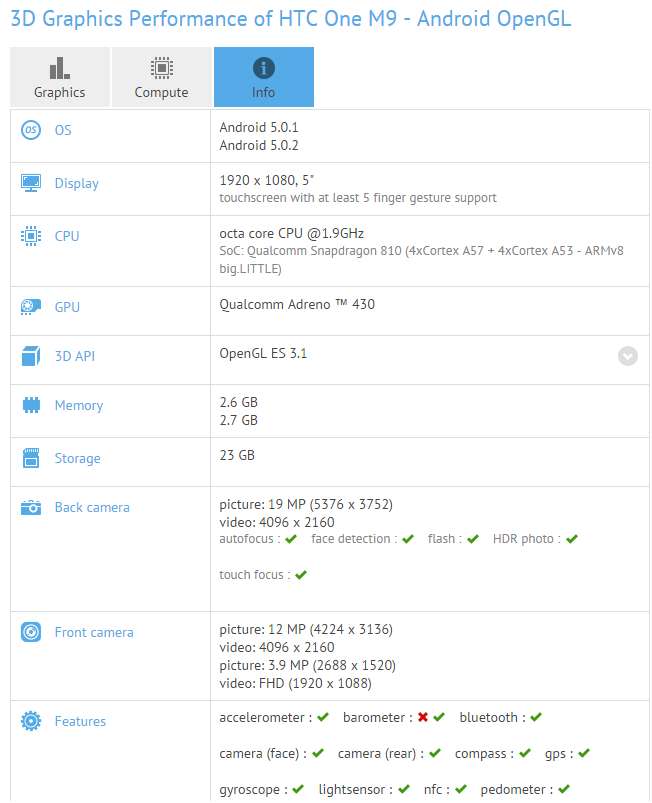Image resolution: width=652 pixels, height=803 pixels.
Task: Switch to the Graphics tab
Action: [60, 78]
